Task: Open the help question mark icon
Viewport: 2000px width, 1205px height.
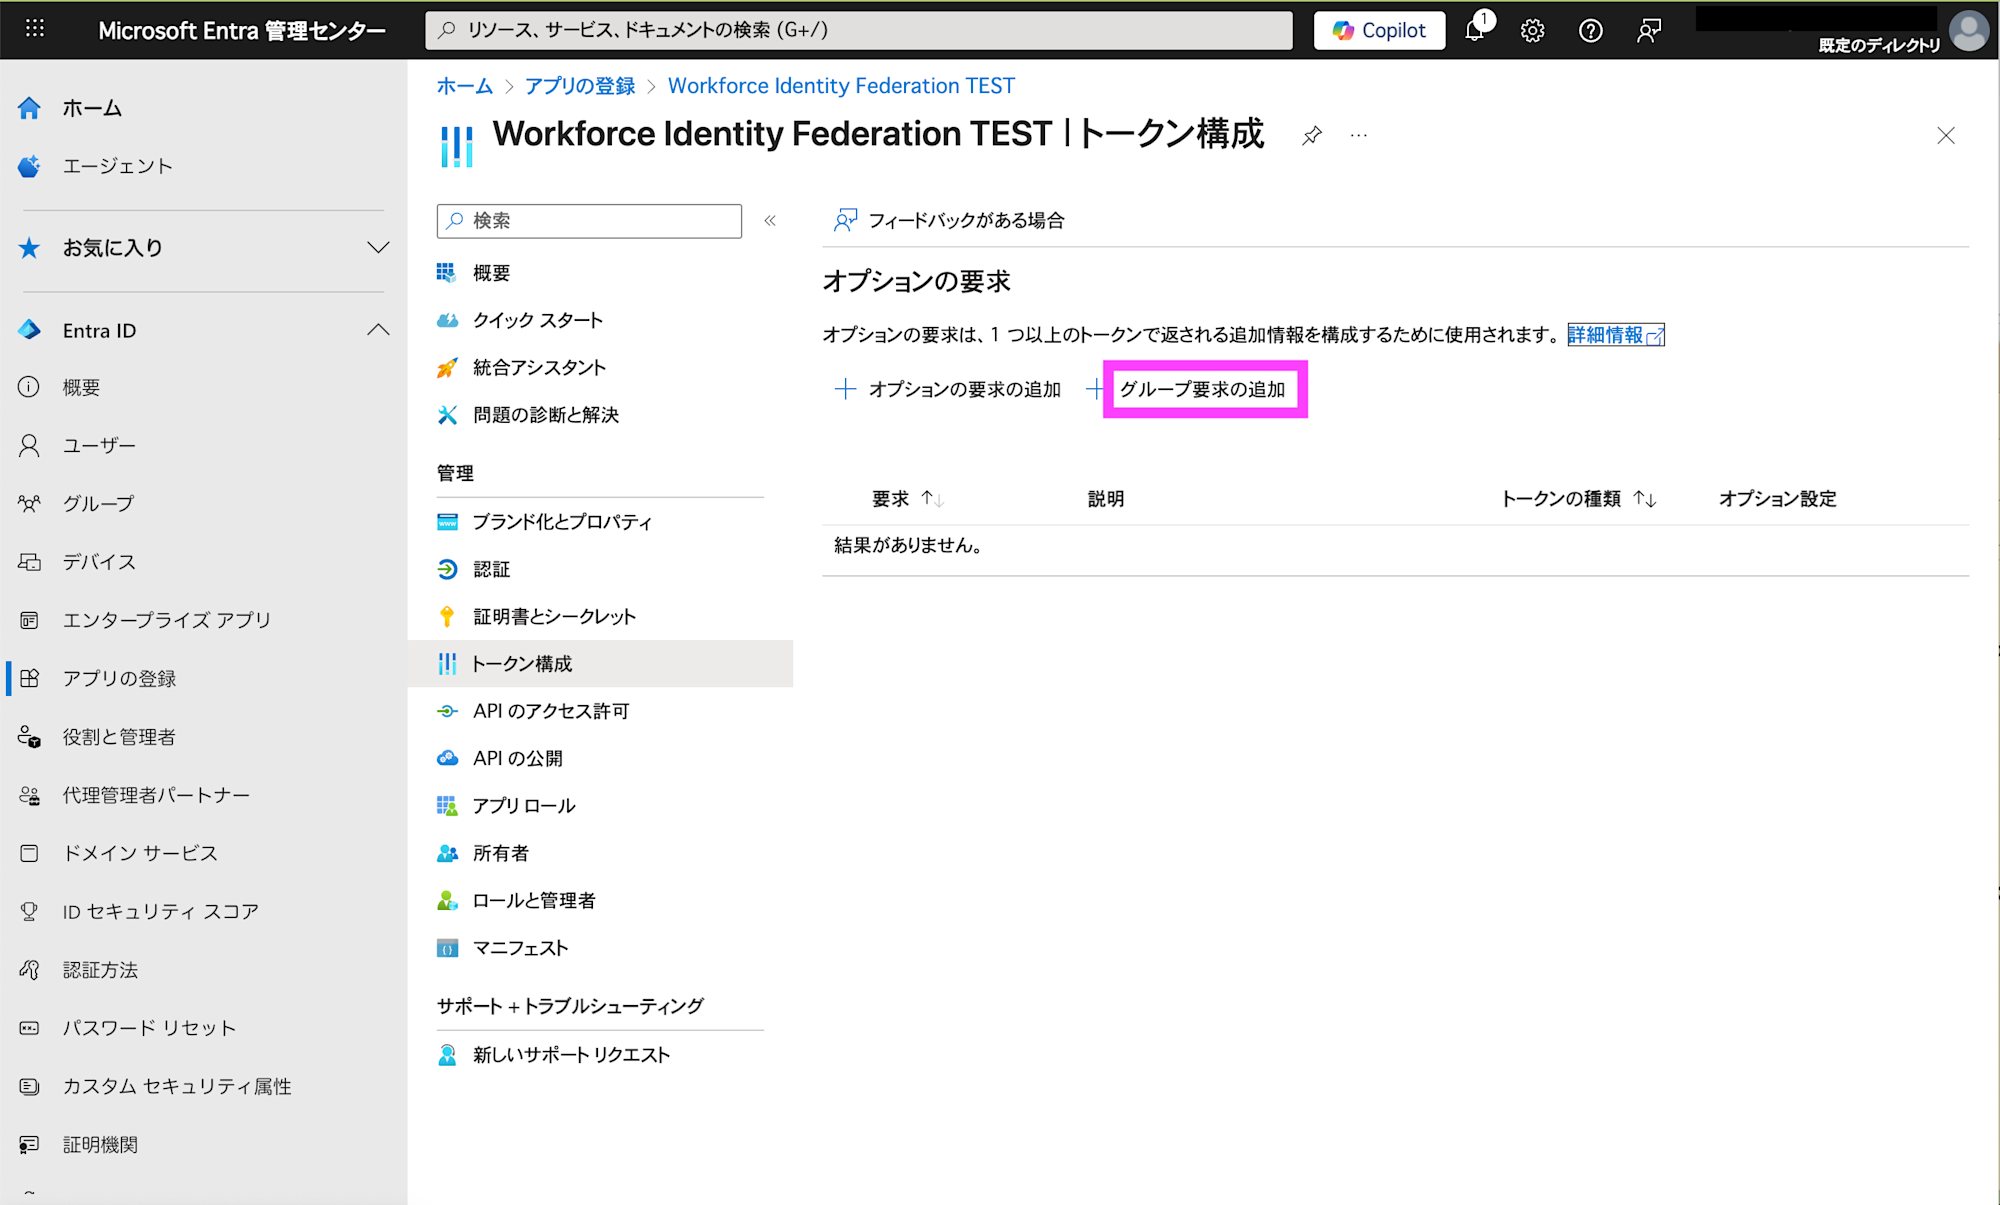Action: point(1590,31)
